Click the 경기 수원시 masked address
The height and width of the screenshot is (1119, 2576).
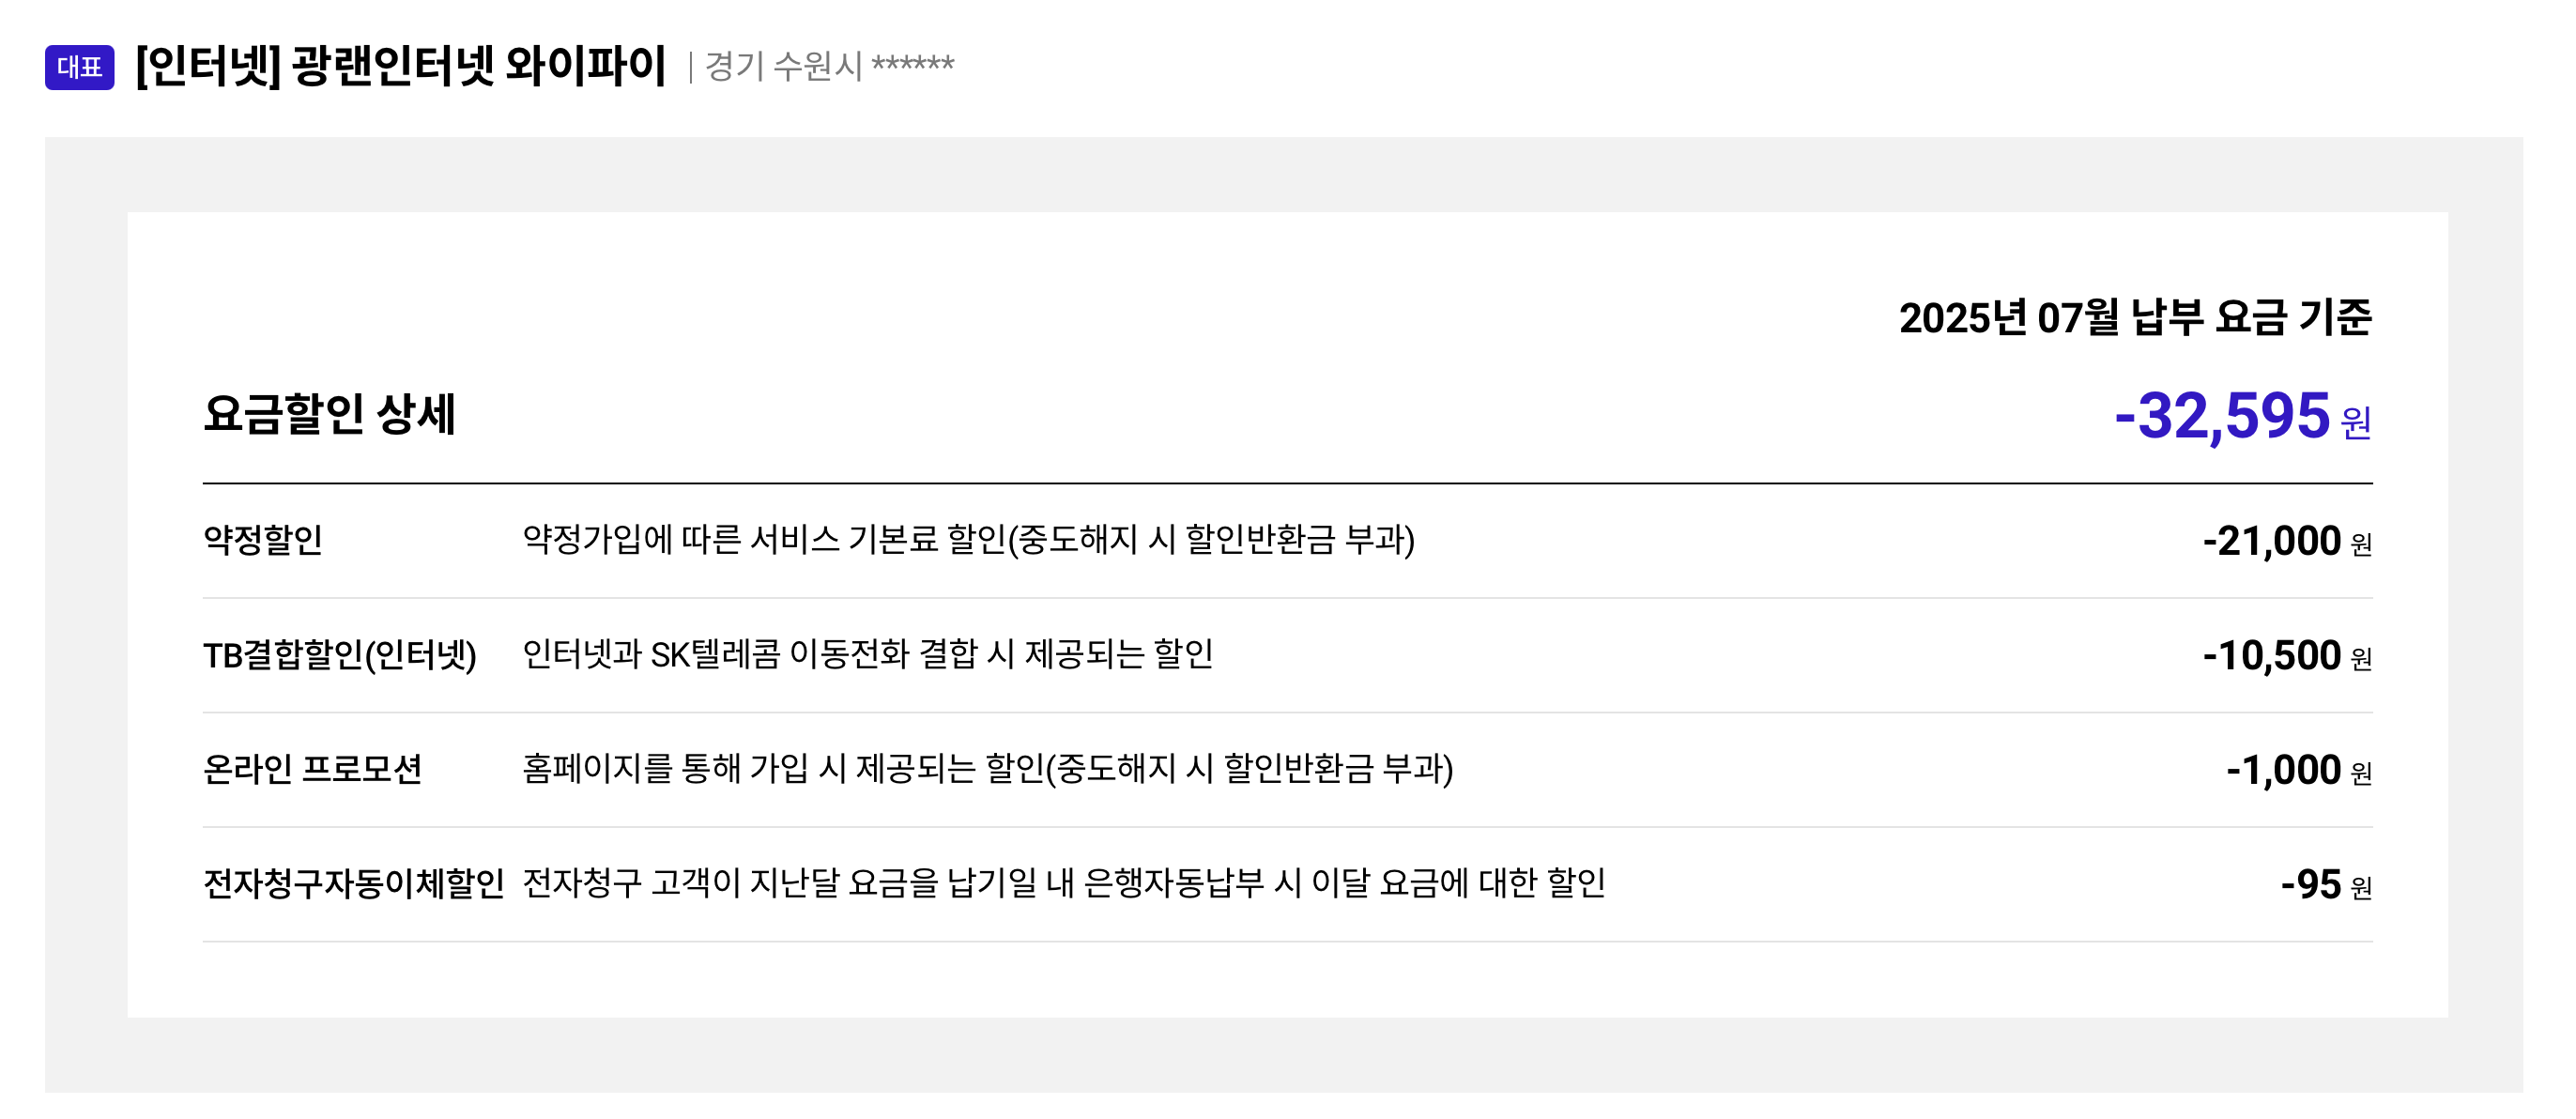tap(829, 66)
